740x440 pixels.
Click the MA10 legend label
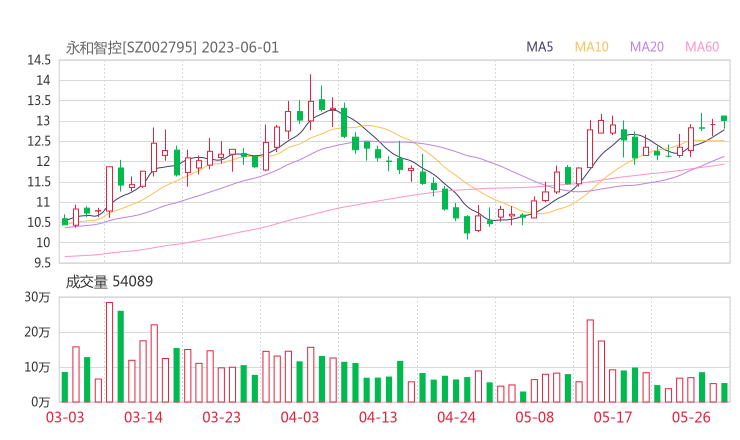(591, 47)
